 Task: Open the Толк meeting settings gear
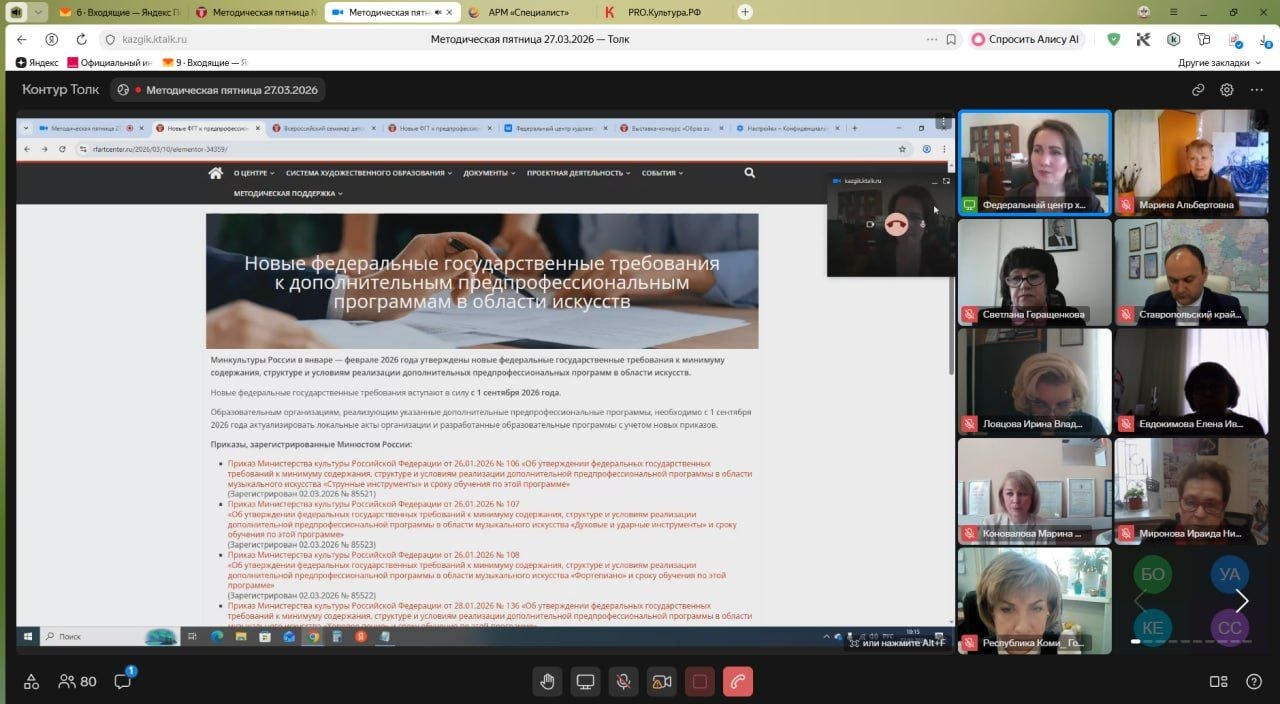(x=1227, y=90)
